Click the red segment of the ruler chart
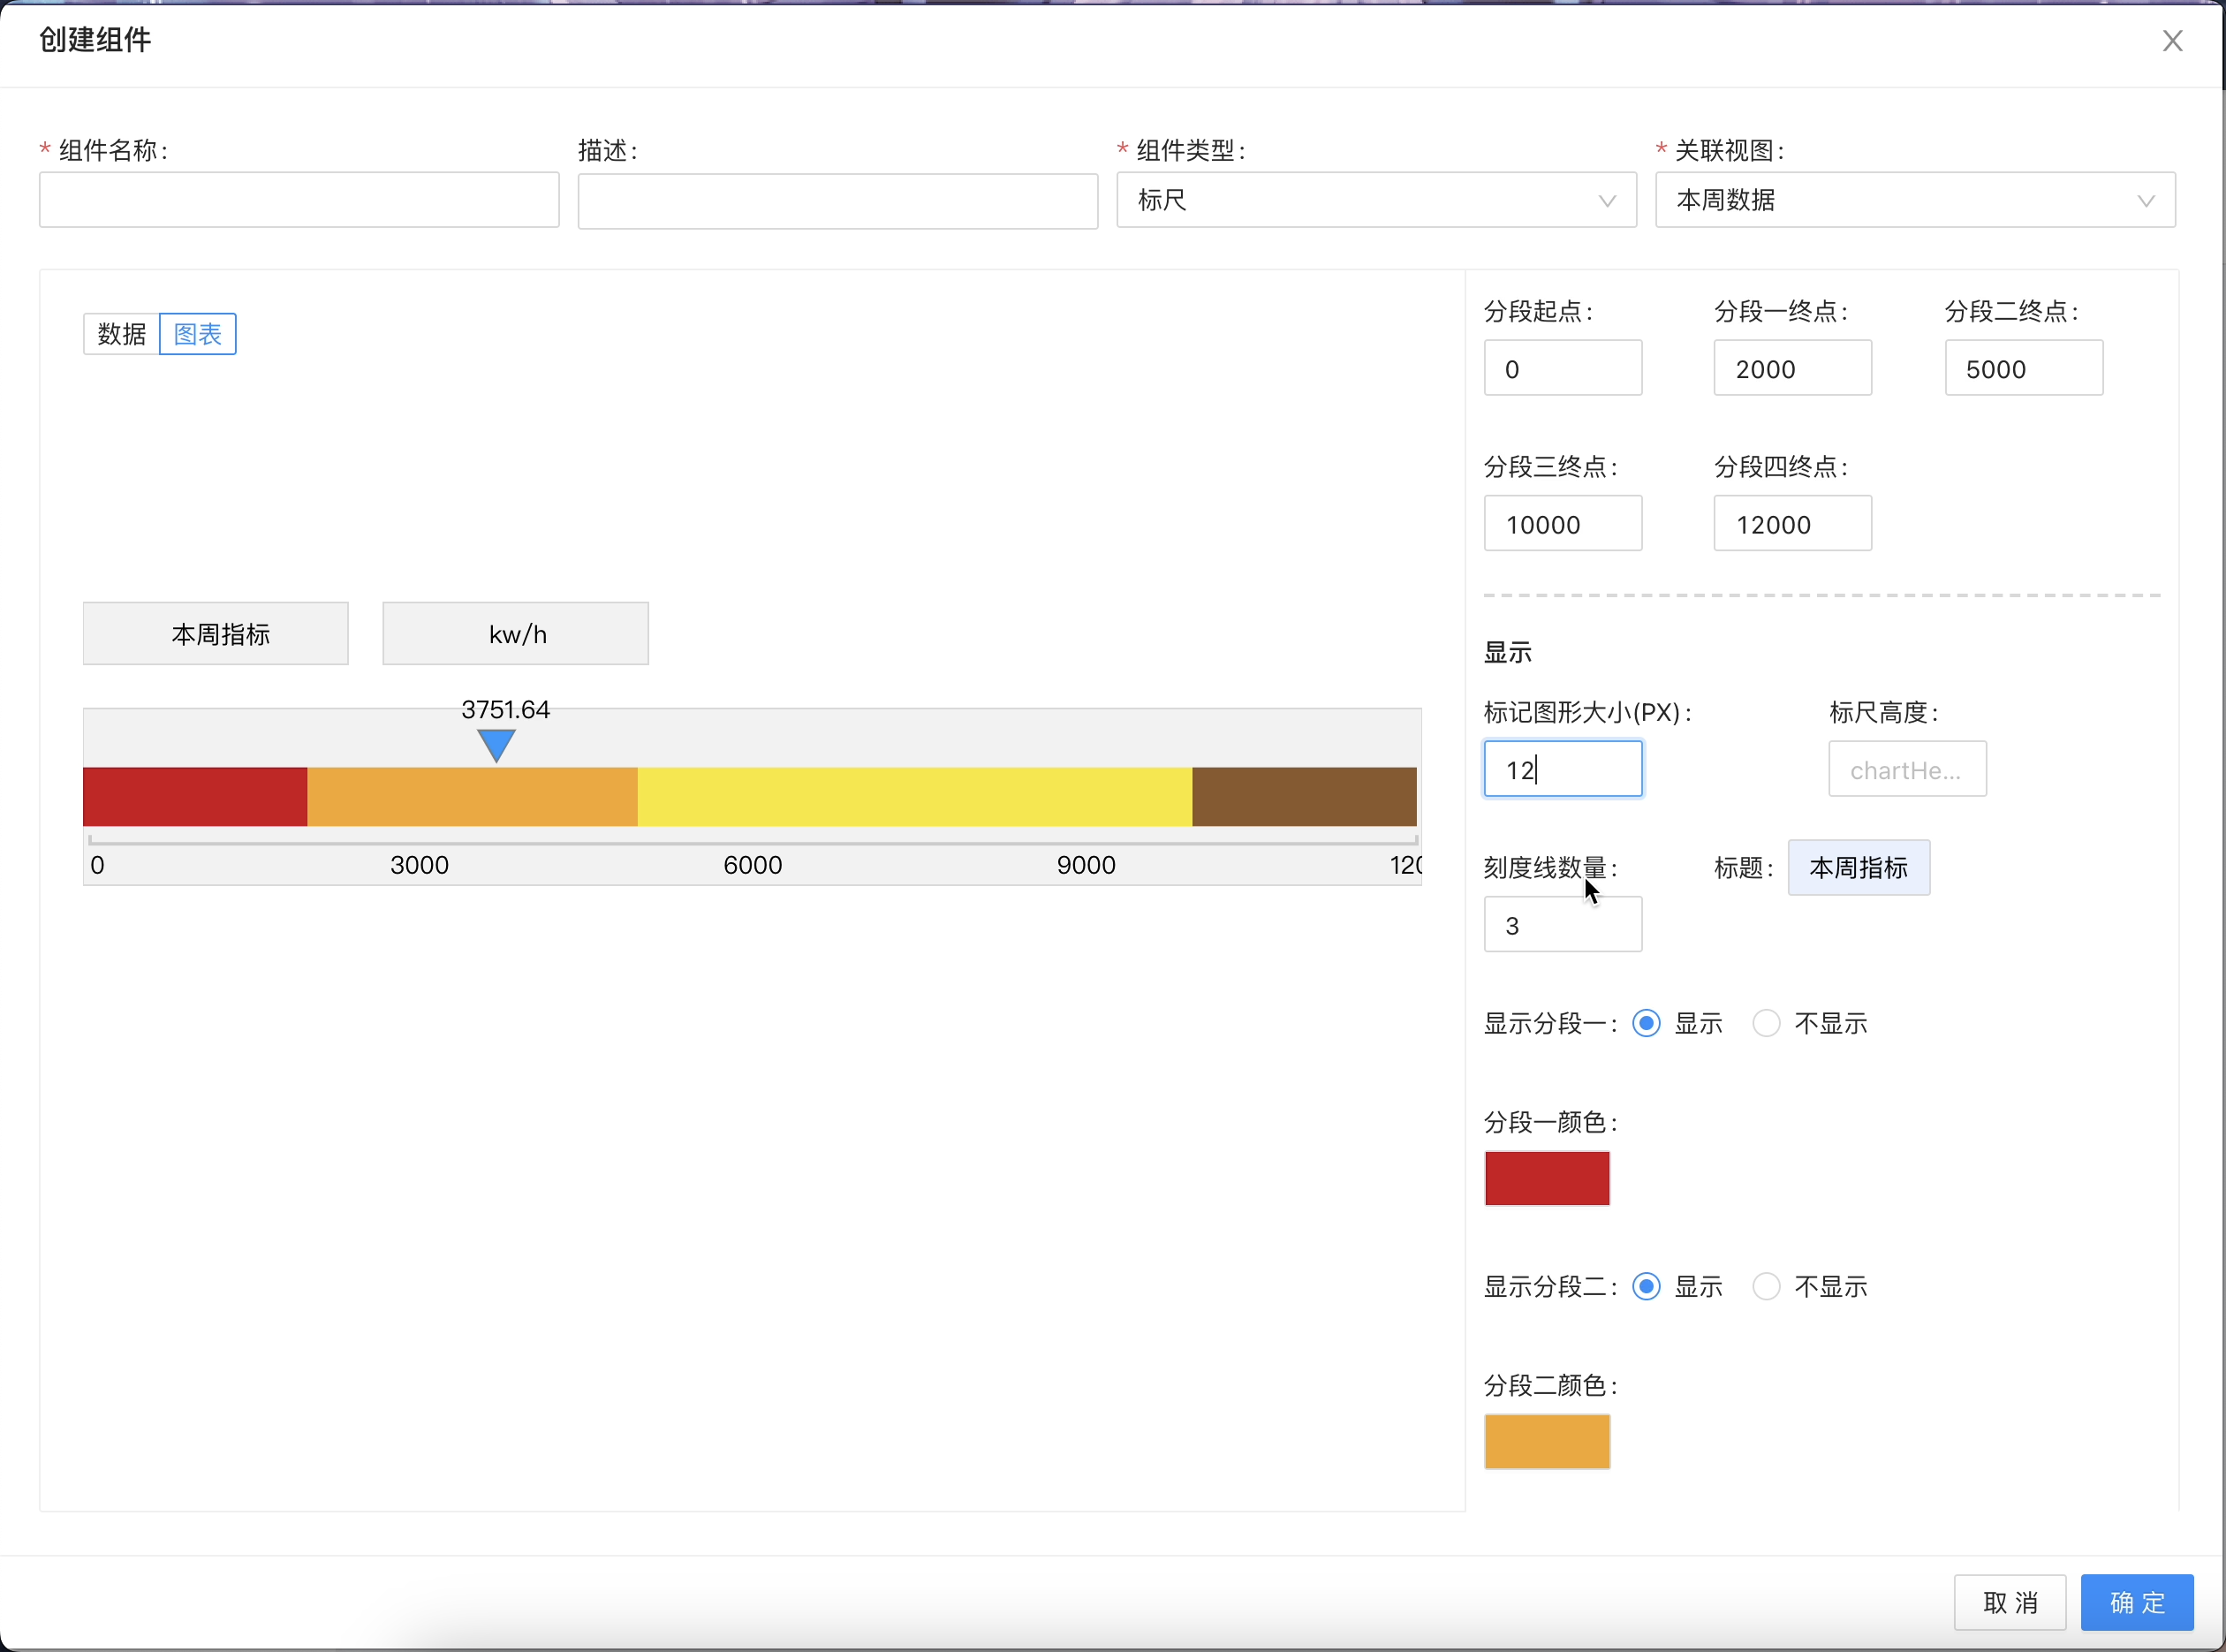This screenshot has height=1652, width=2226. click(x=195, y=797)
